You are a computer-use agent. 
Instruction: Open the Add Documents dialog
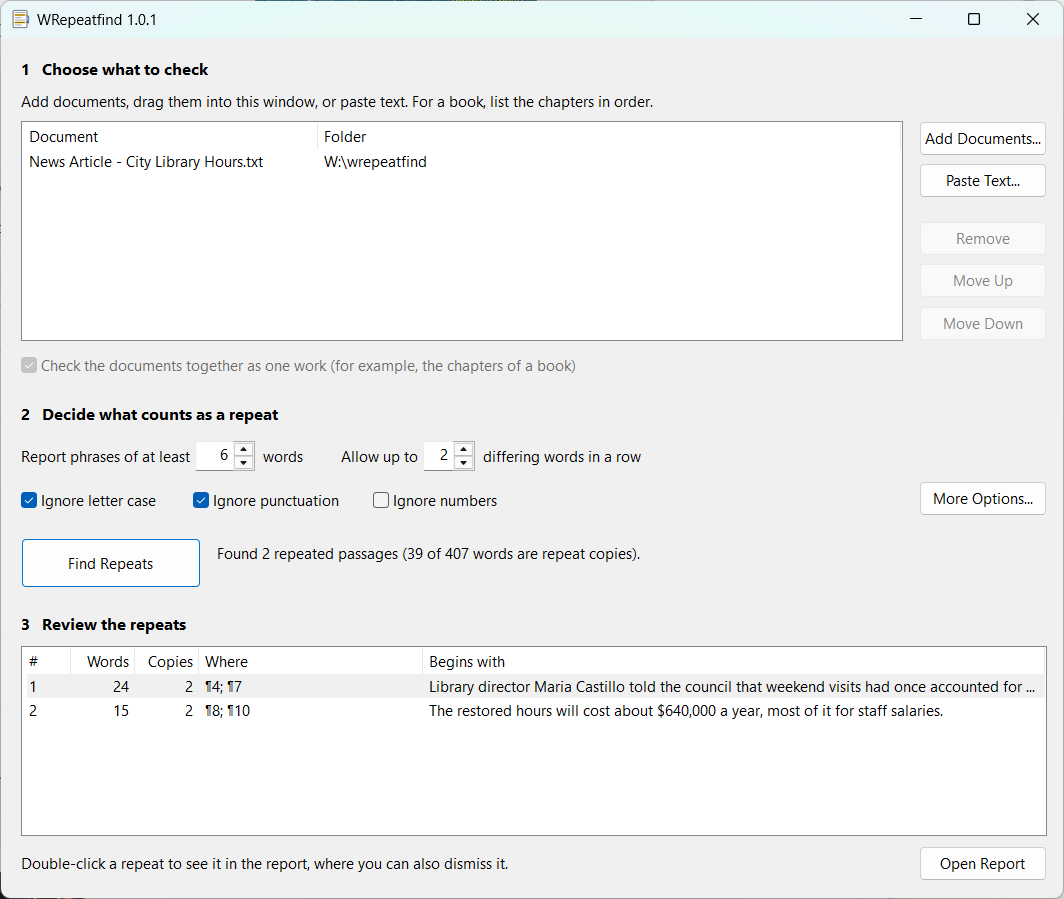point(983,138)
